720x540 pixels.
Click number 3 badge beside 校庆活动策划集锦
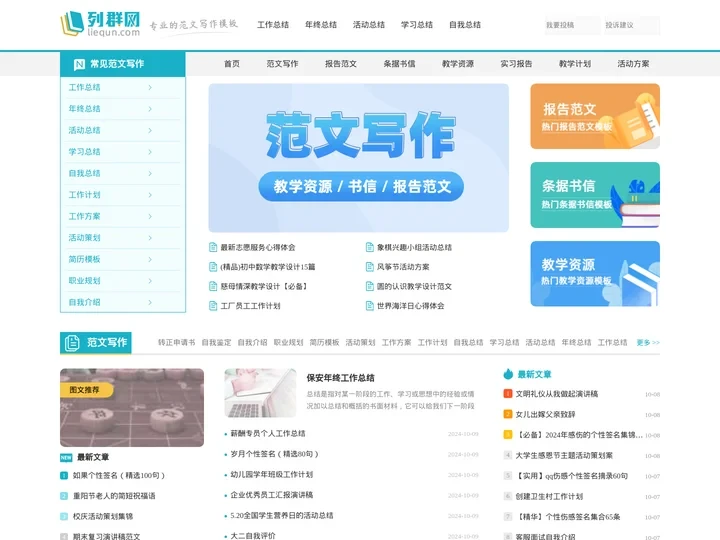(64, 517)
